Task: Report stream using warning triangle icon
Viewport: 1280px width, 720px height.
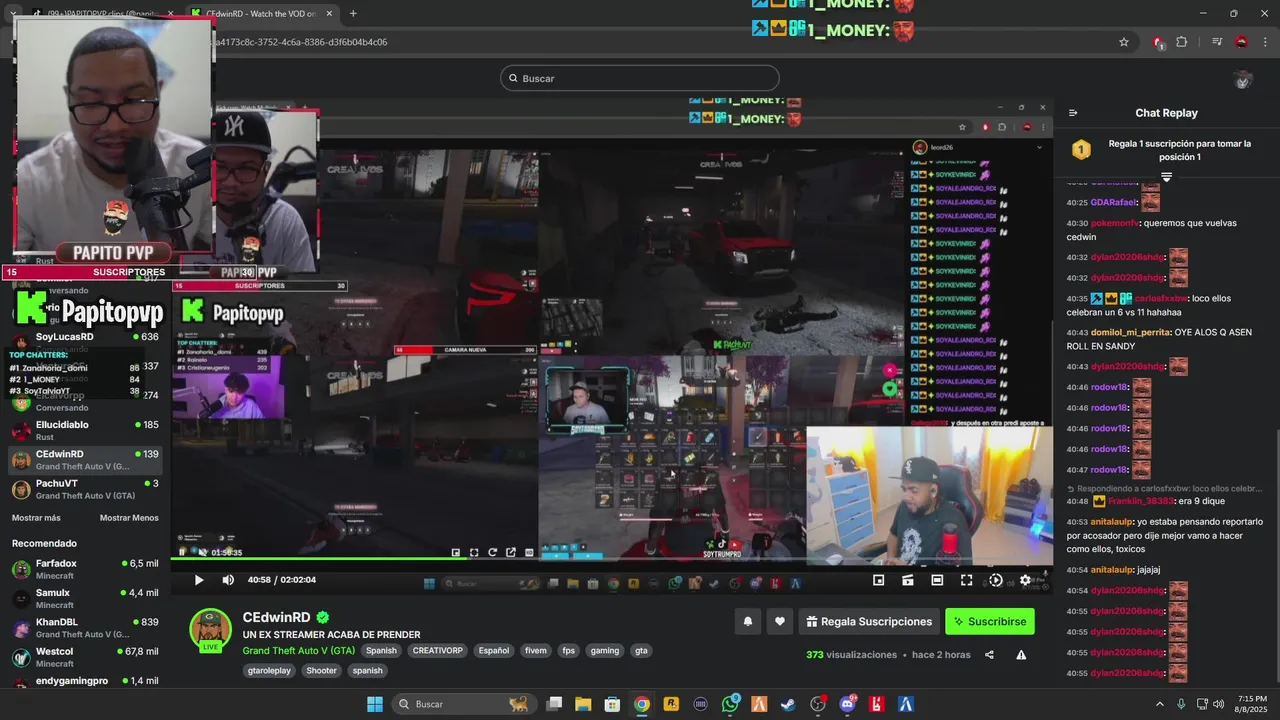Action: coord(1021,655)
